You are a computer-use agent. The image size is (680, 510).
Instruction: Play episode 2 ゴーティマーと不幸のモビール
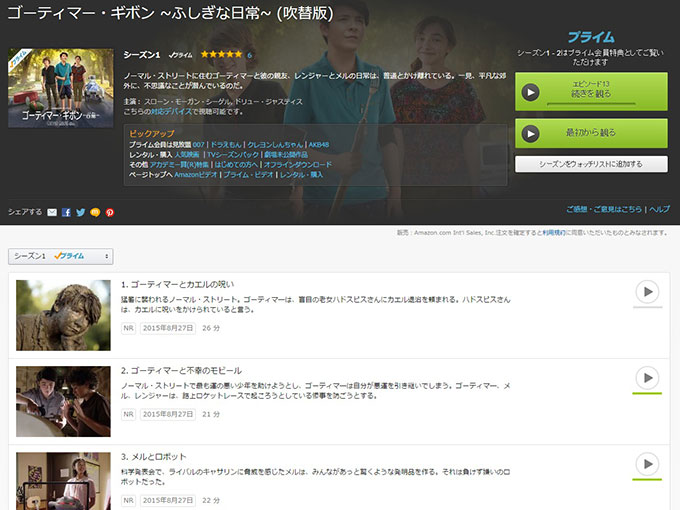pos(647,378)
